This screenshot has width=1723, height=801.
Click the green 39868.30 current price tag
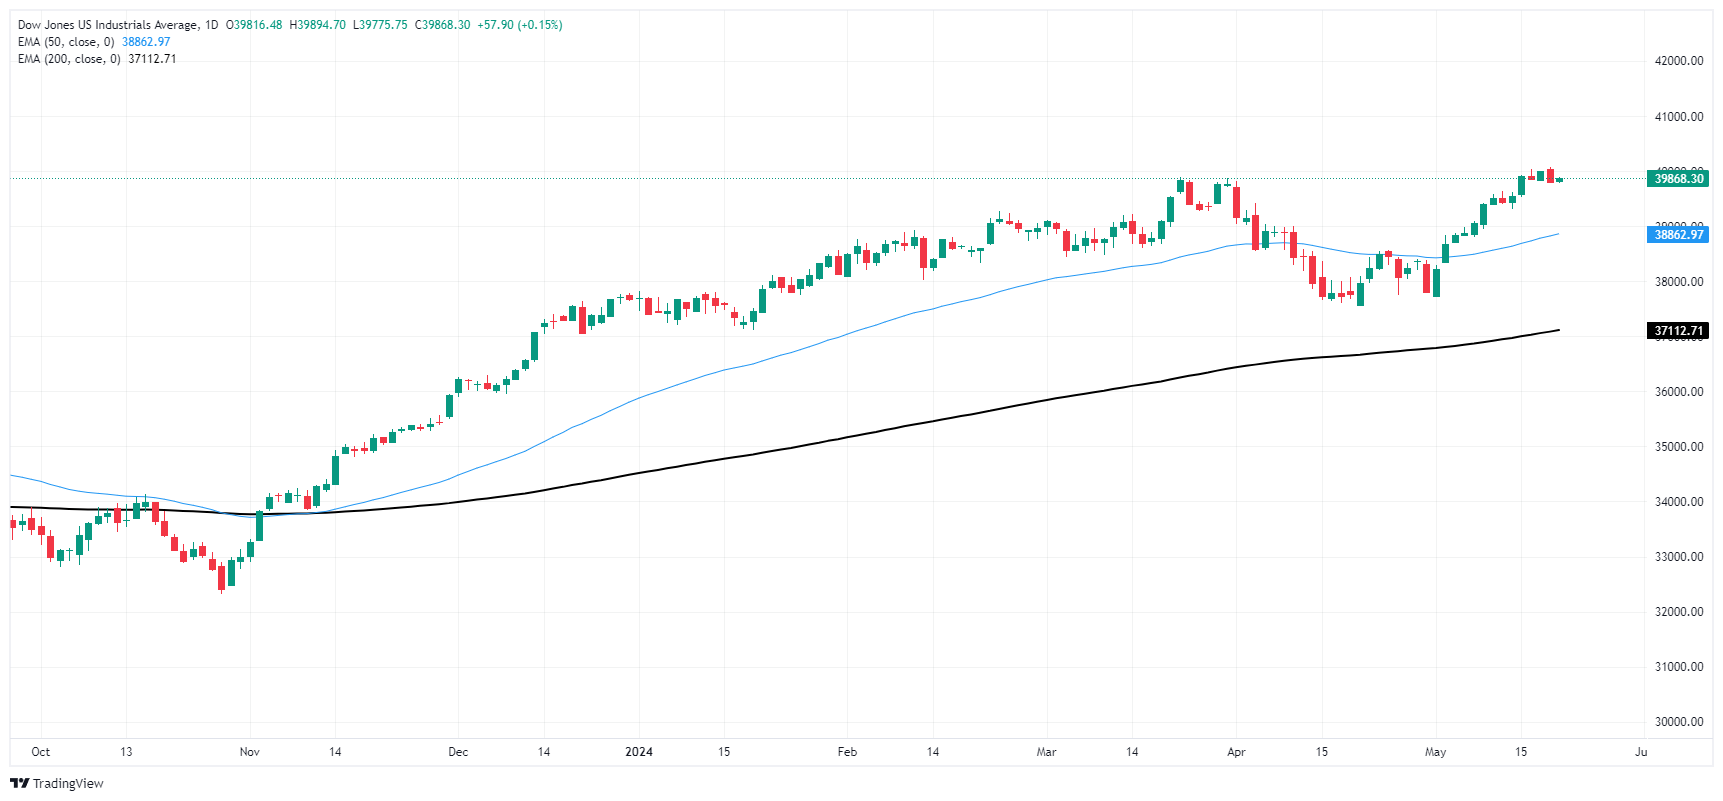click(1678, 179)
